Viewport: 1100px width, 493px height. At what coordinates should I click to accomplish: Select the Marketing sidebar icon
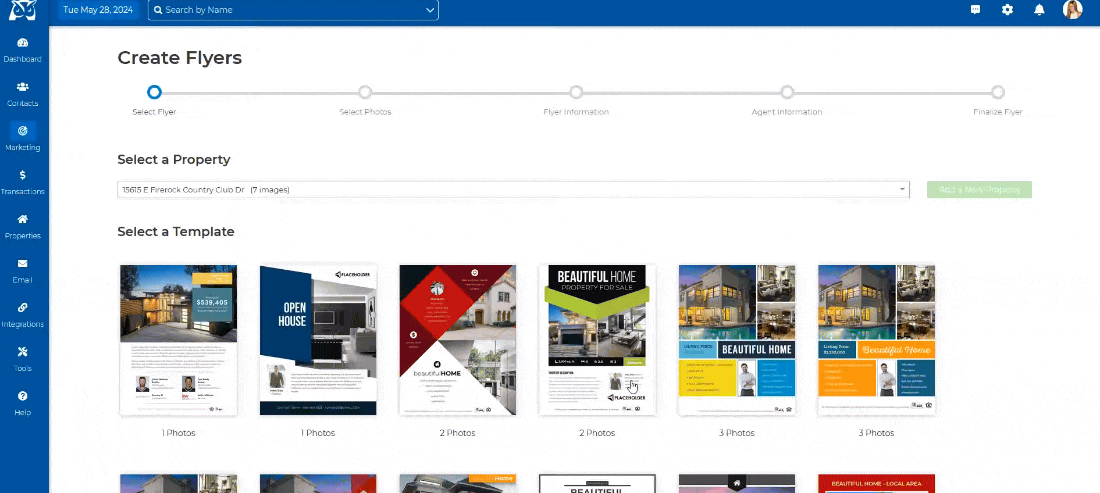pyautogui.click(x=22, y=130)
